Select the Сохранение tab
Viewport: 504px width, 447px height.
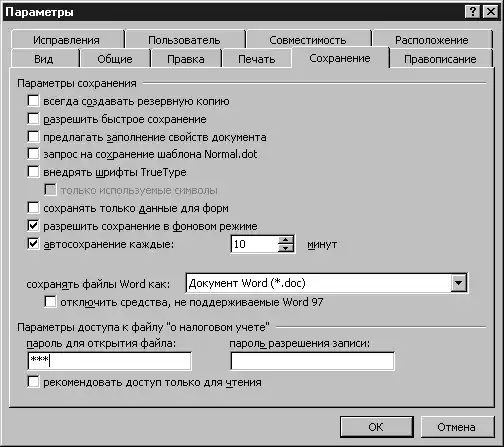(340, 58)
